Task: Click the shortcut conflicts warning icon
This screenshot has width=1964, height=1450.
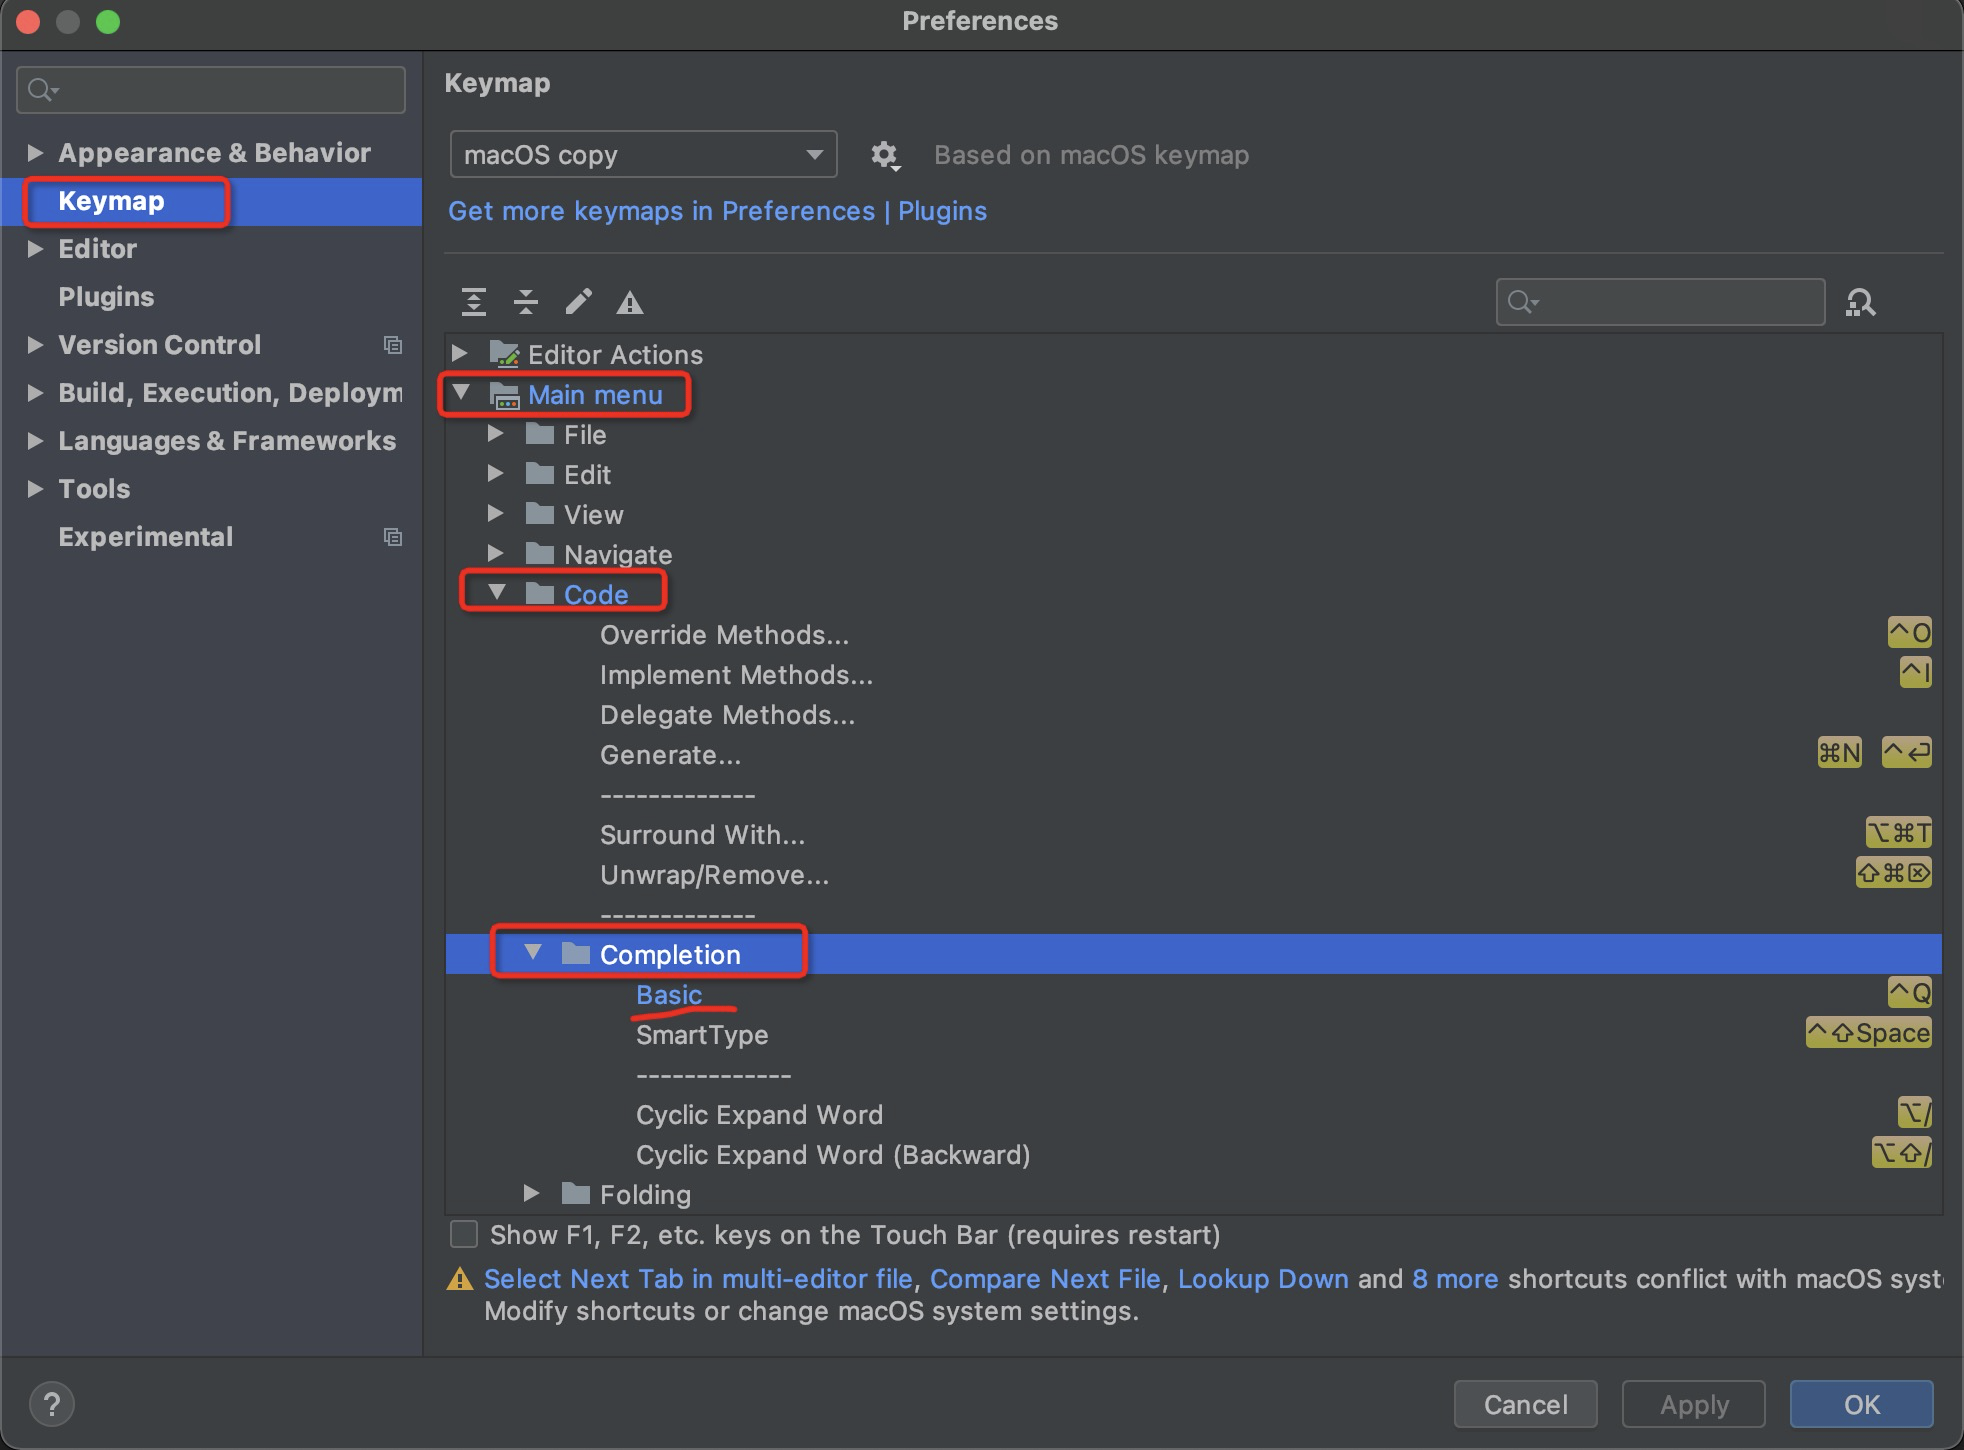Action: coord(629,301)
